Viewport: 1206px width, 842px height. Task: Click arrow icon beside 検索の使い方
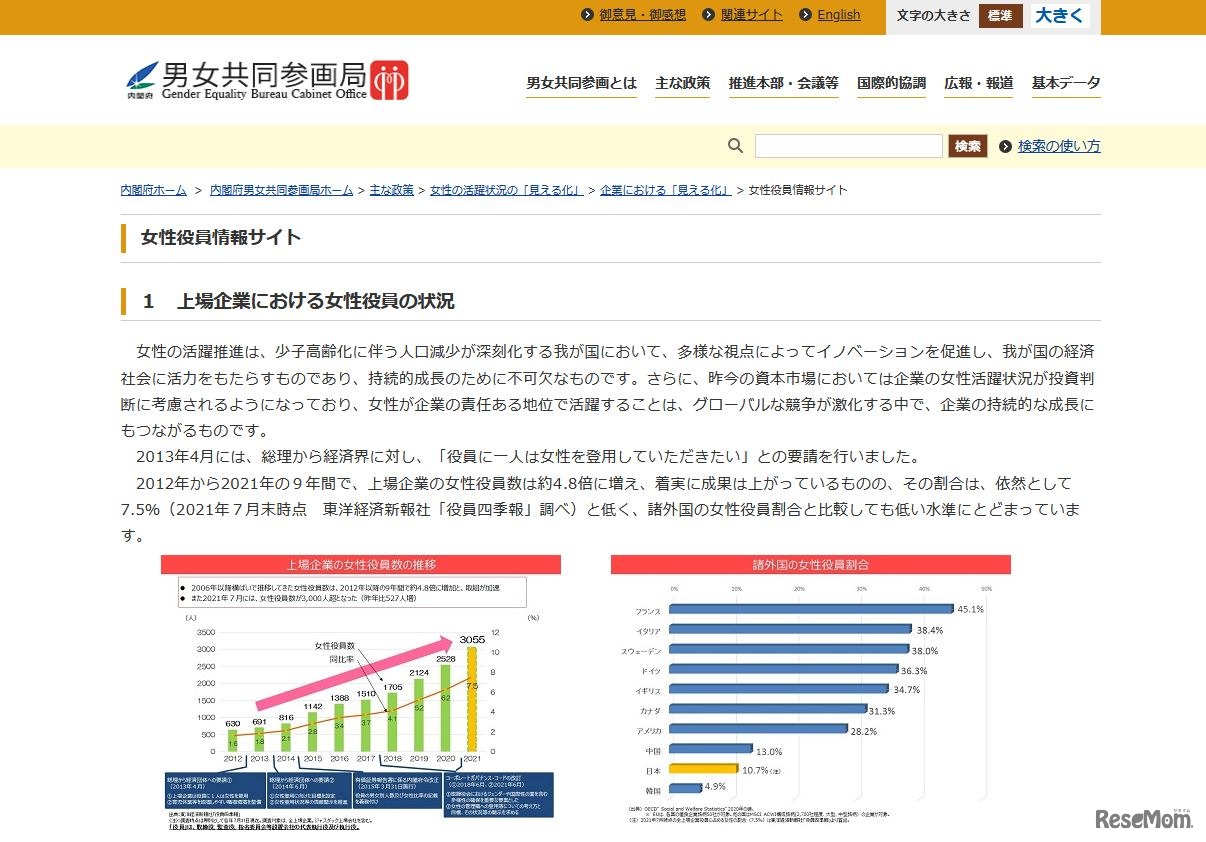1005,146
